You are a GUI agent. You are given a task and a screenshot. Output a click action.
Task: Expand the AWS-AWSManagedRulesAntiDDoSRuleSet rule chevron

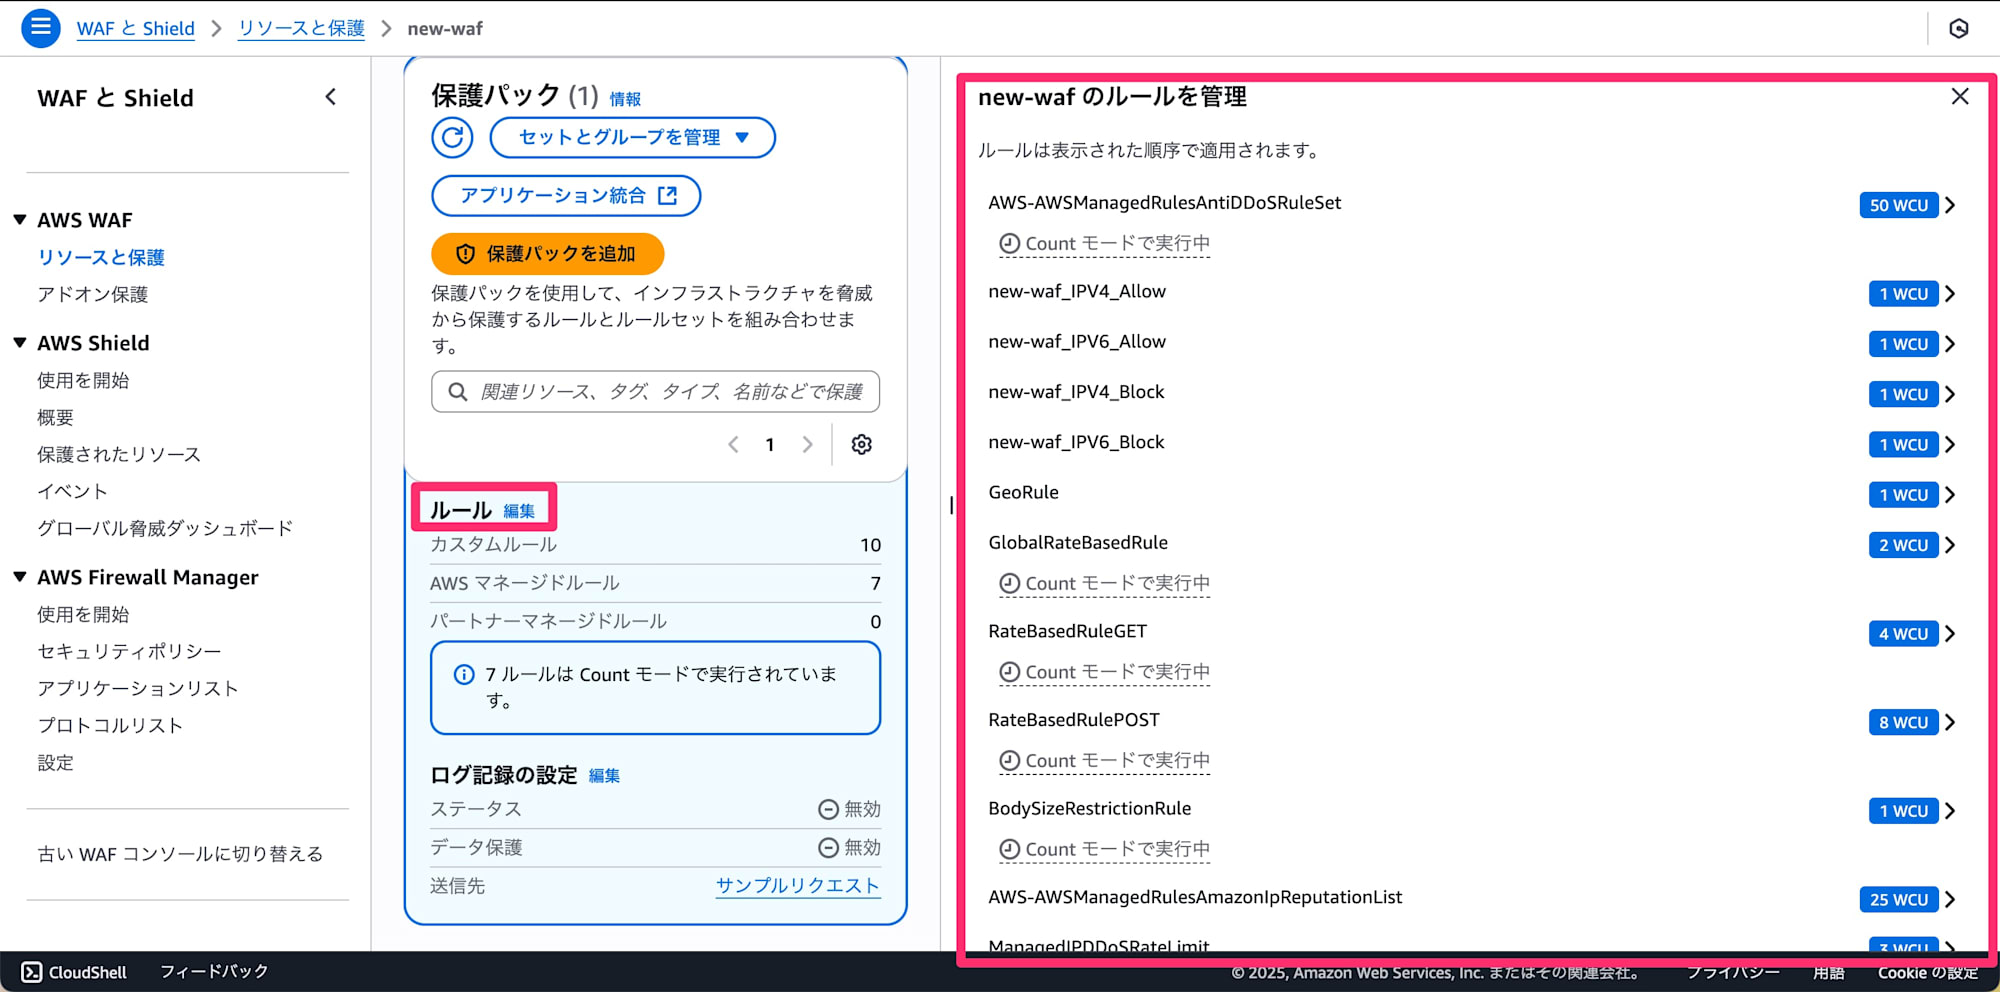click(x=1950, y=205)
